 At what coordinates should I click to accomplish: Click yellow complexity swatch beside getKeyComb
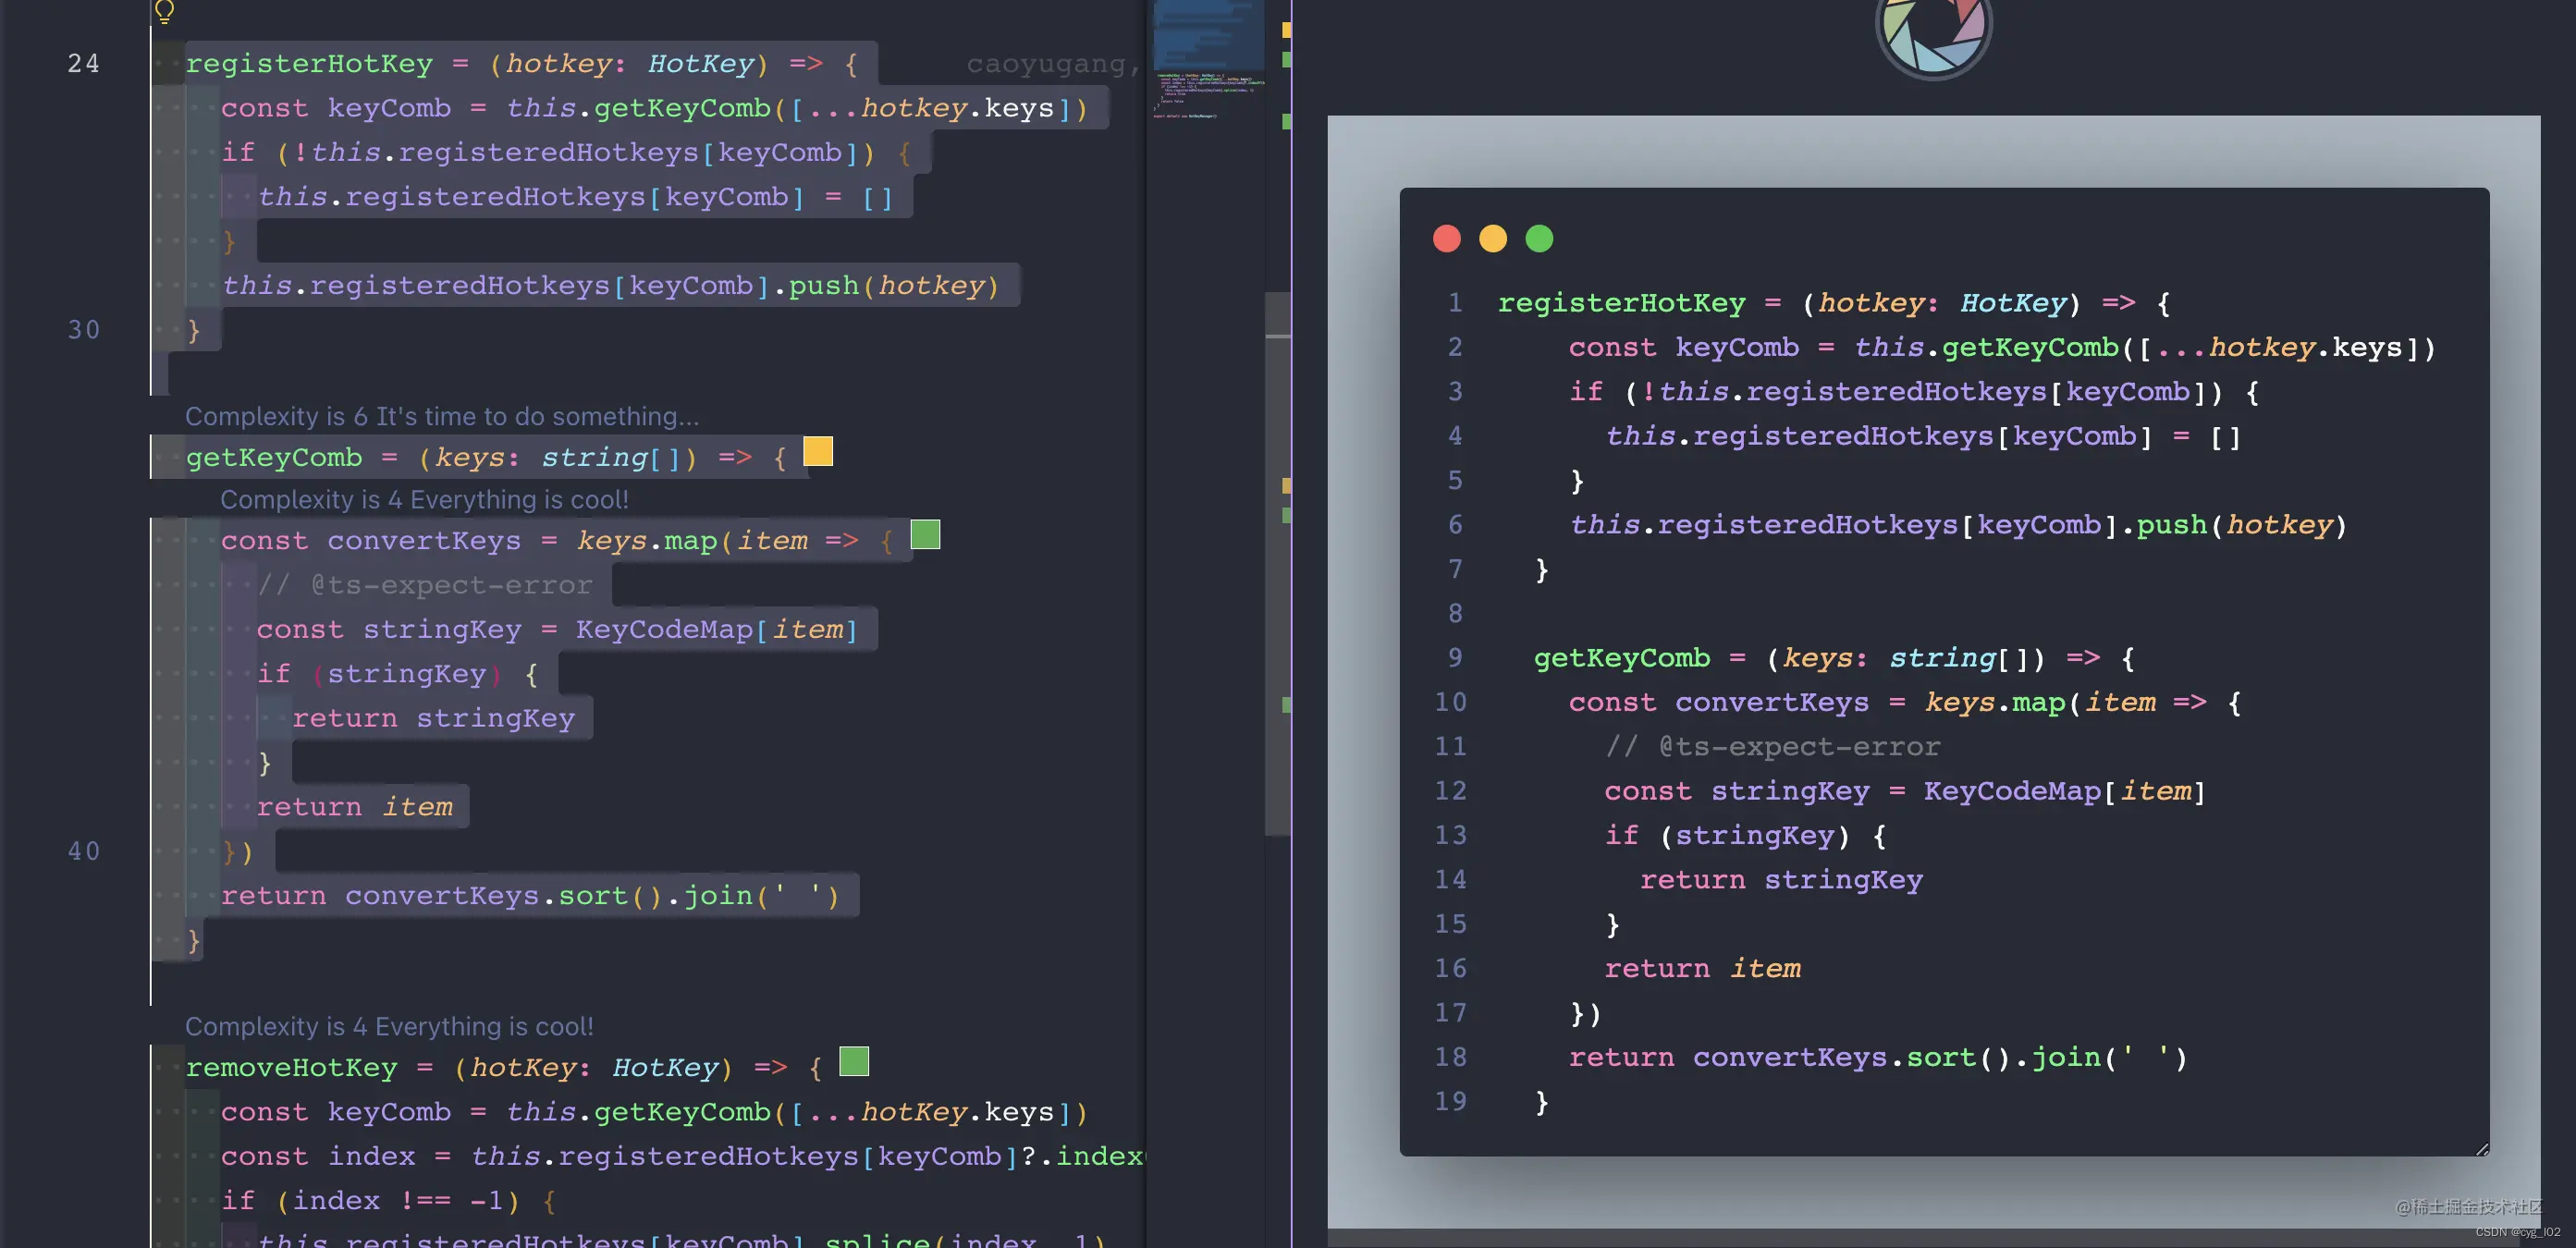pyautogui.click(x=818, y=452)
